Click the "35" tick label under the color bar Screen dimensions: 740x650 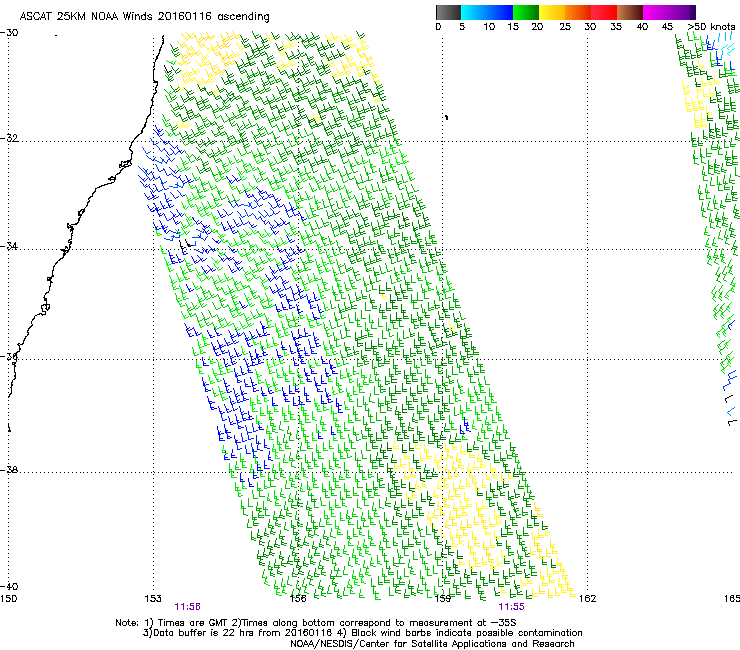point(616,27)
